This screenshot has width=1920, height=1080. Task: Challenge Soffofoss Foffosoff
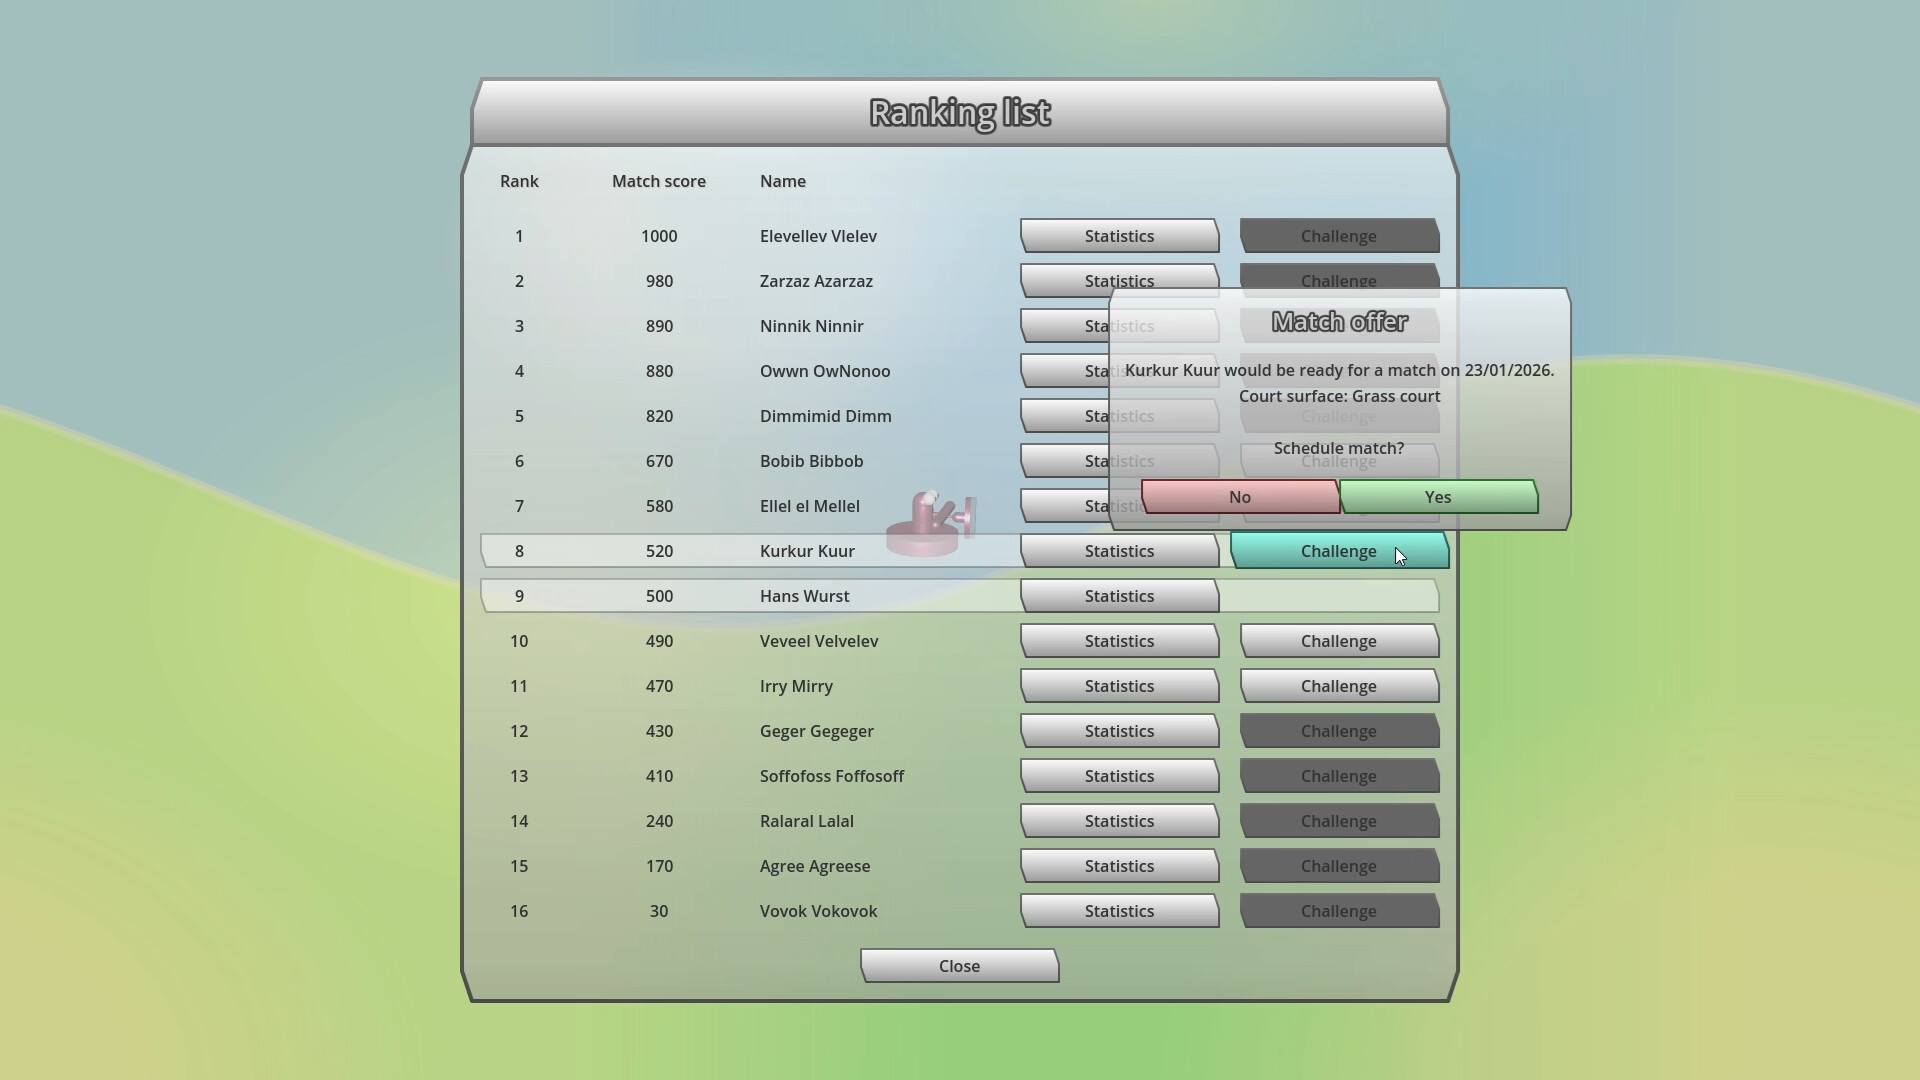(x=1338, y=776)
